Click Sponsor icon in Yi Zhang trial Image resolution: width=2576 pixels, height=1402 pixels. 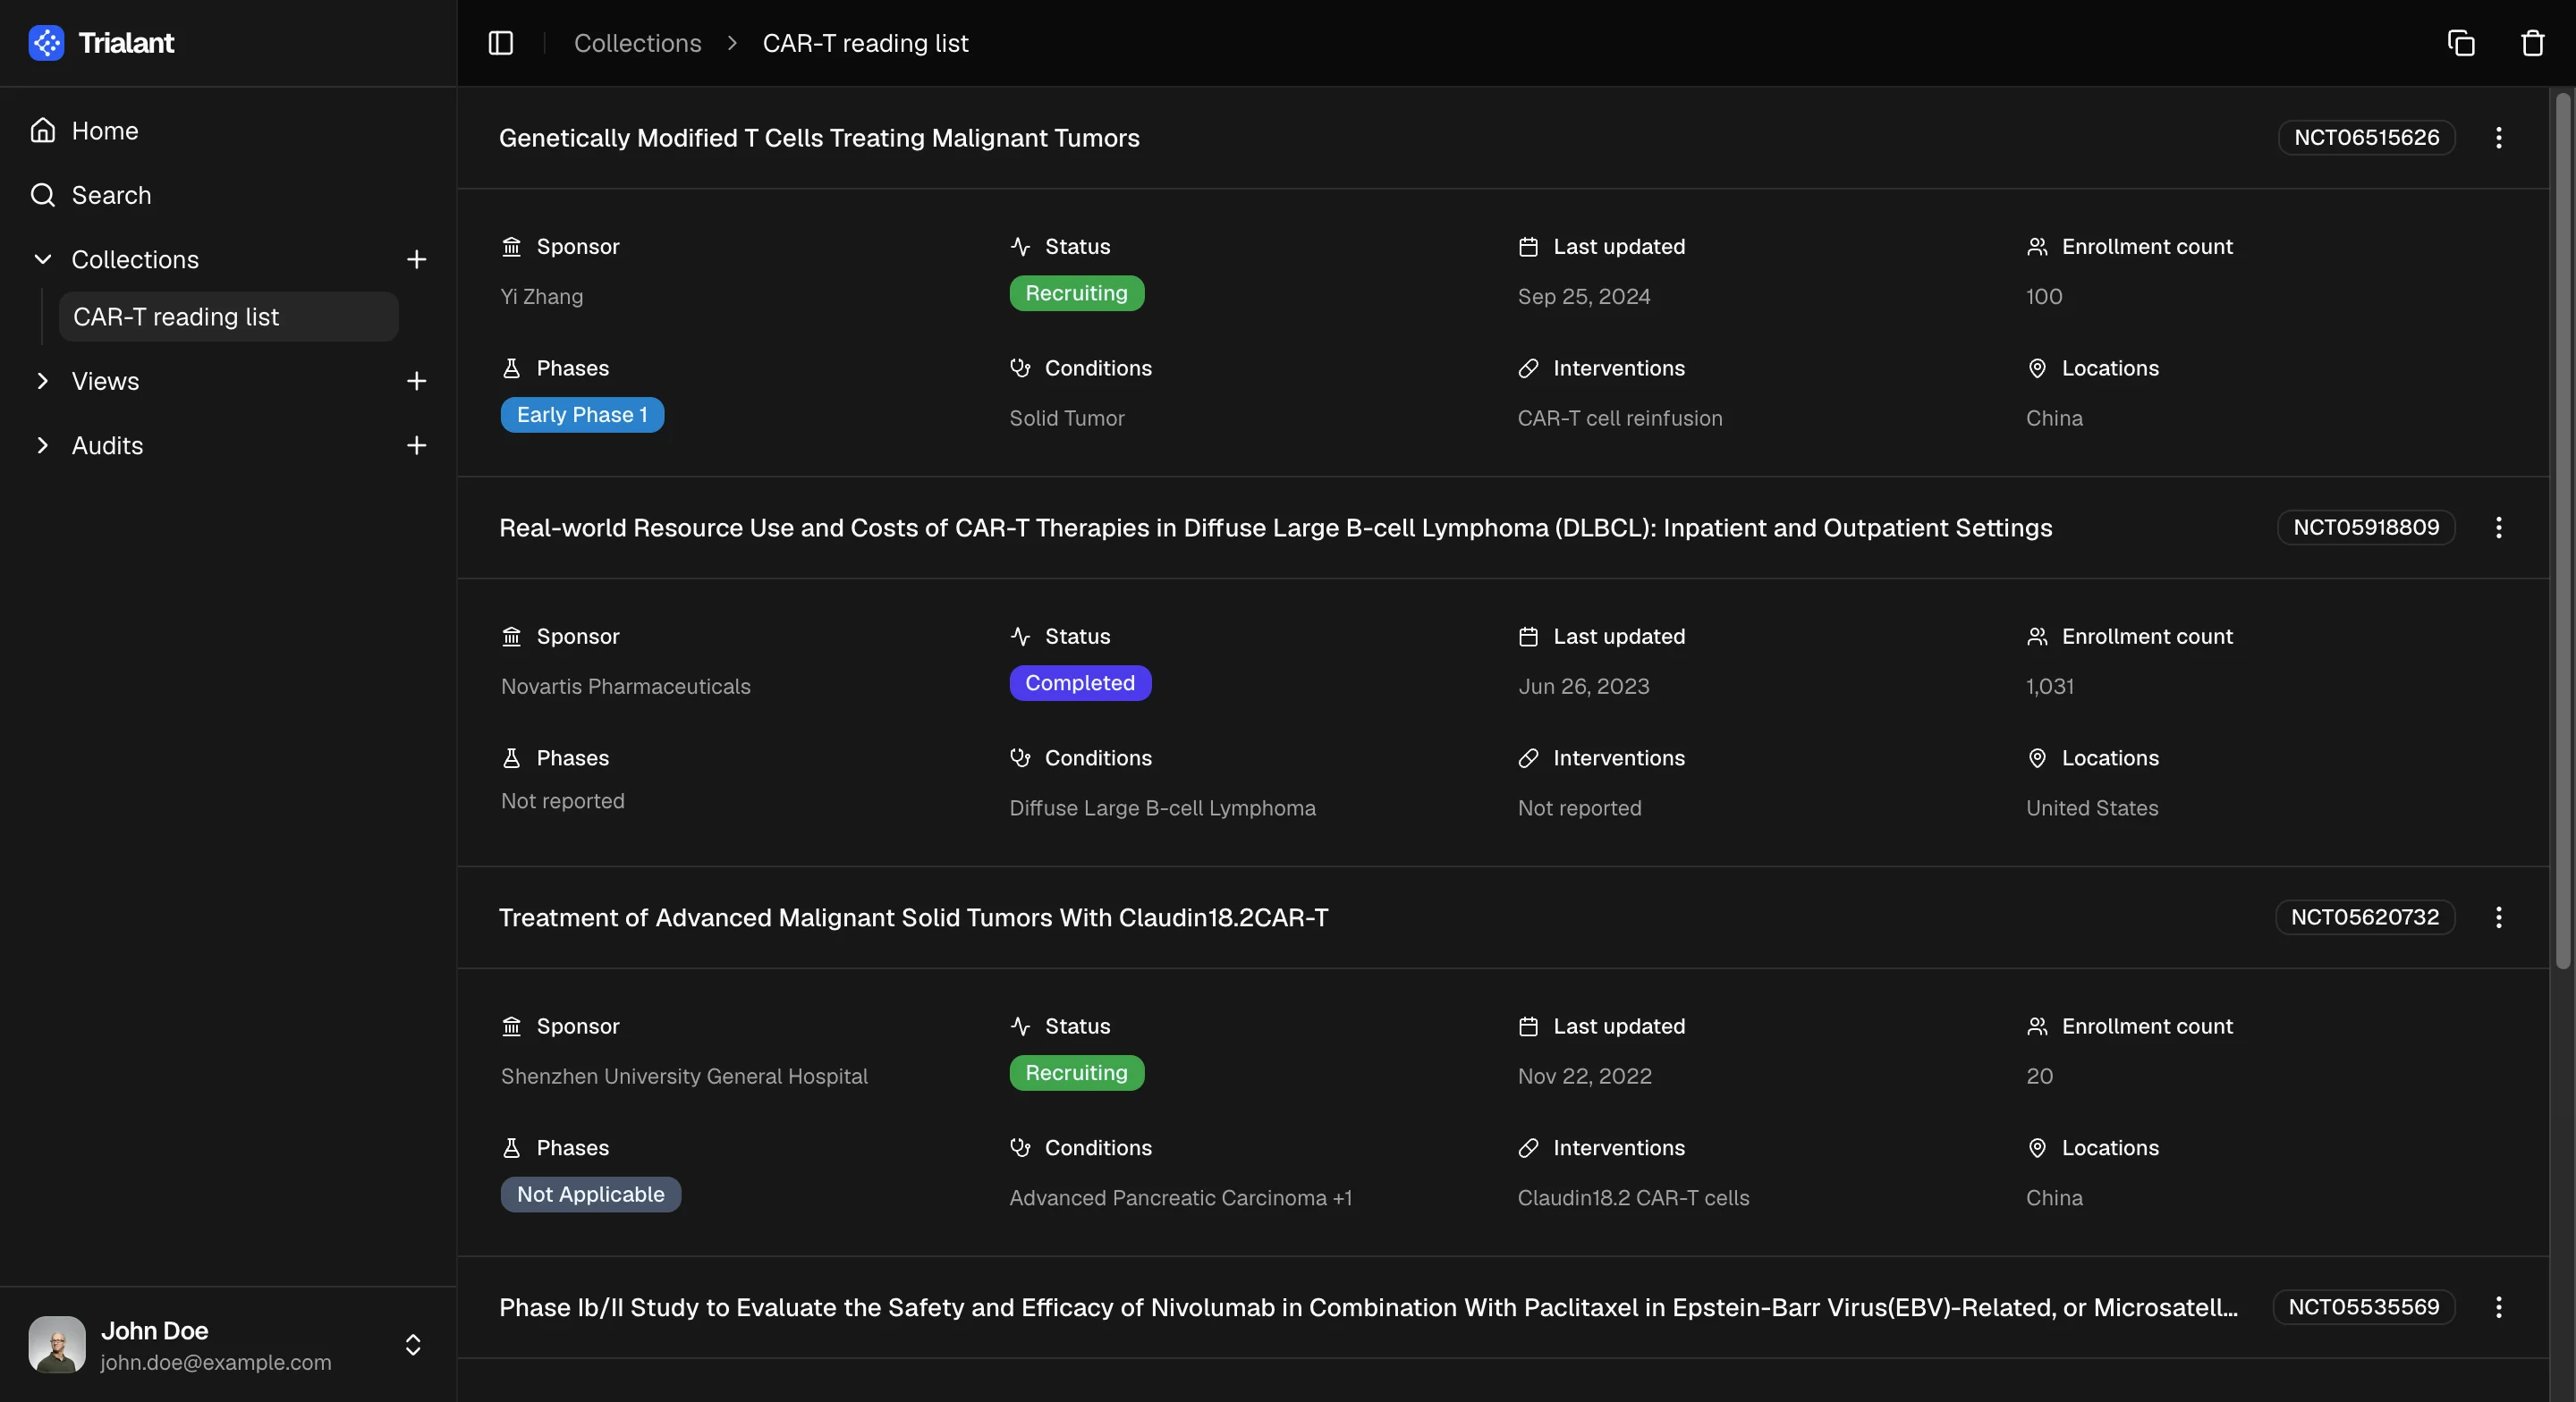[x=511, y=247]
